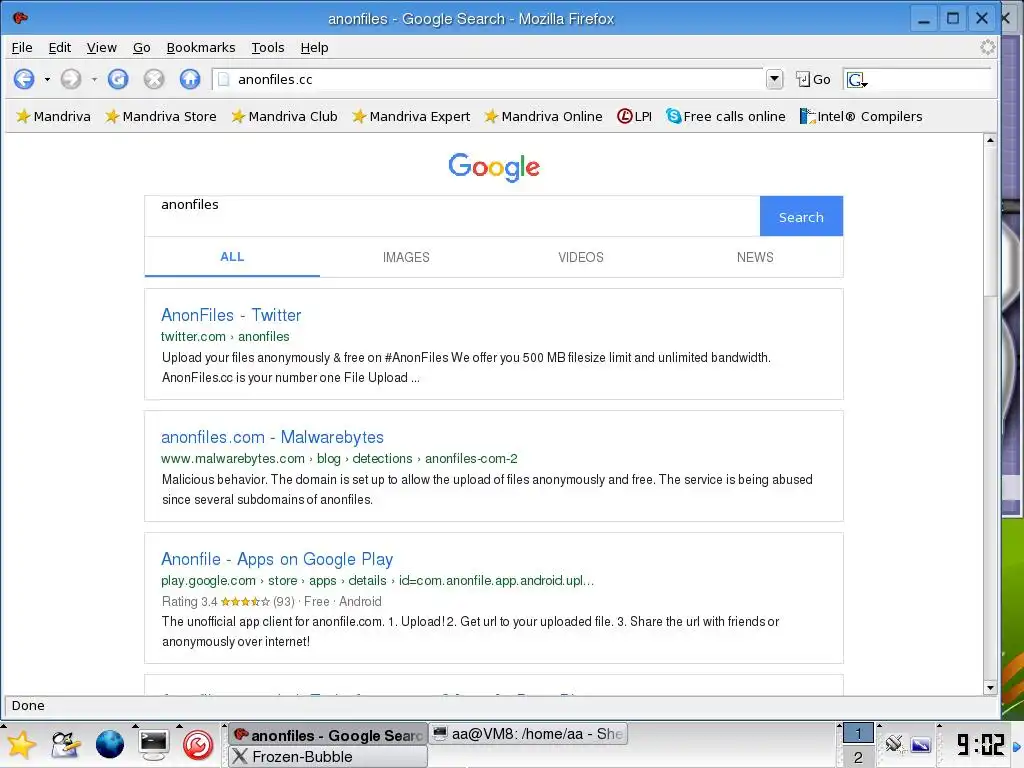Select the ALL results tab
The width and height of the screenshot is (1024, 768).
[232, 257]
